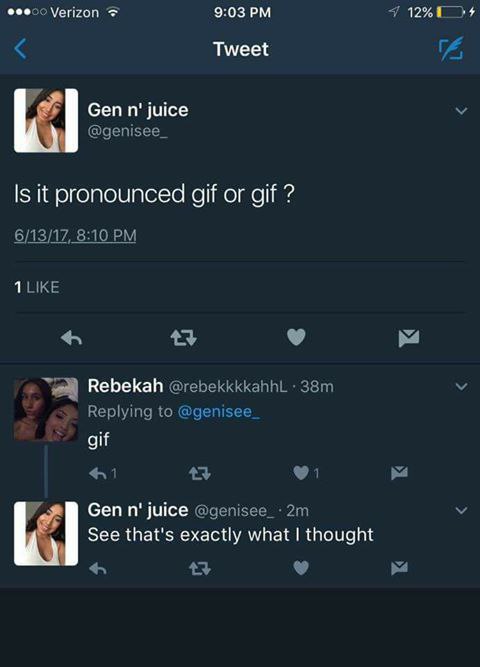Share Rebekah's reply via message icon
This screenshot has height=667, width=480.
pyautogui.click(x=400, y=473)
